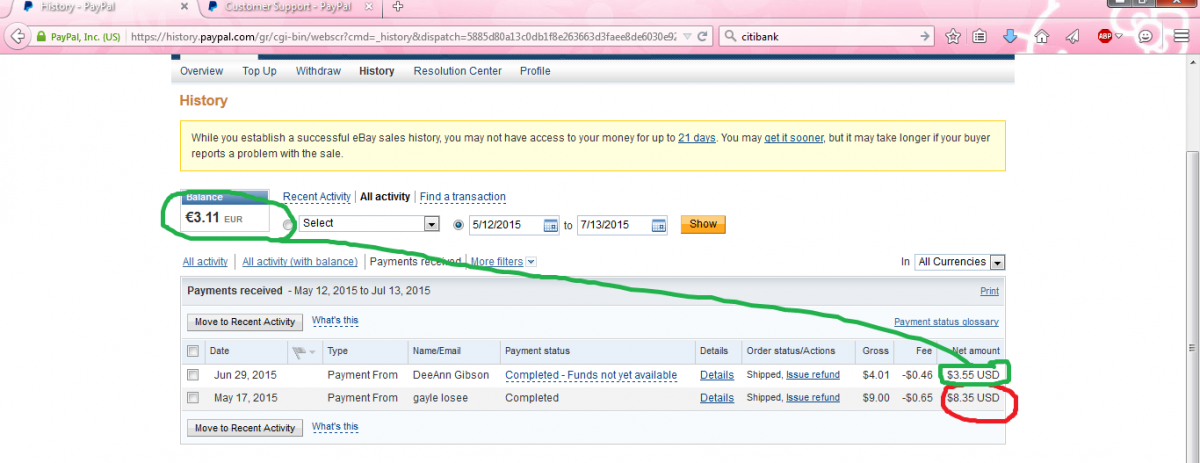Select the custom date range radio button

tap(460, 225)
